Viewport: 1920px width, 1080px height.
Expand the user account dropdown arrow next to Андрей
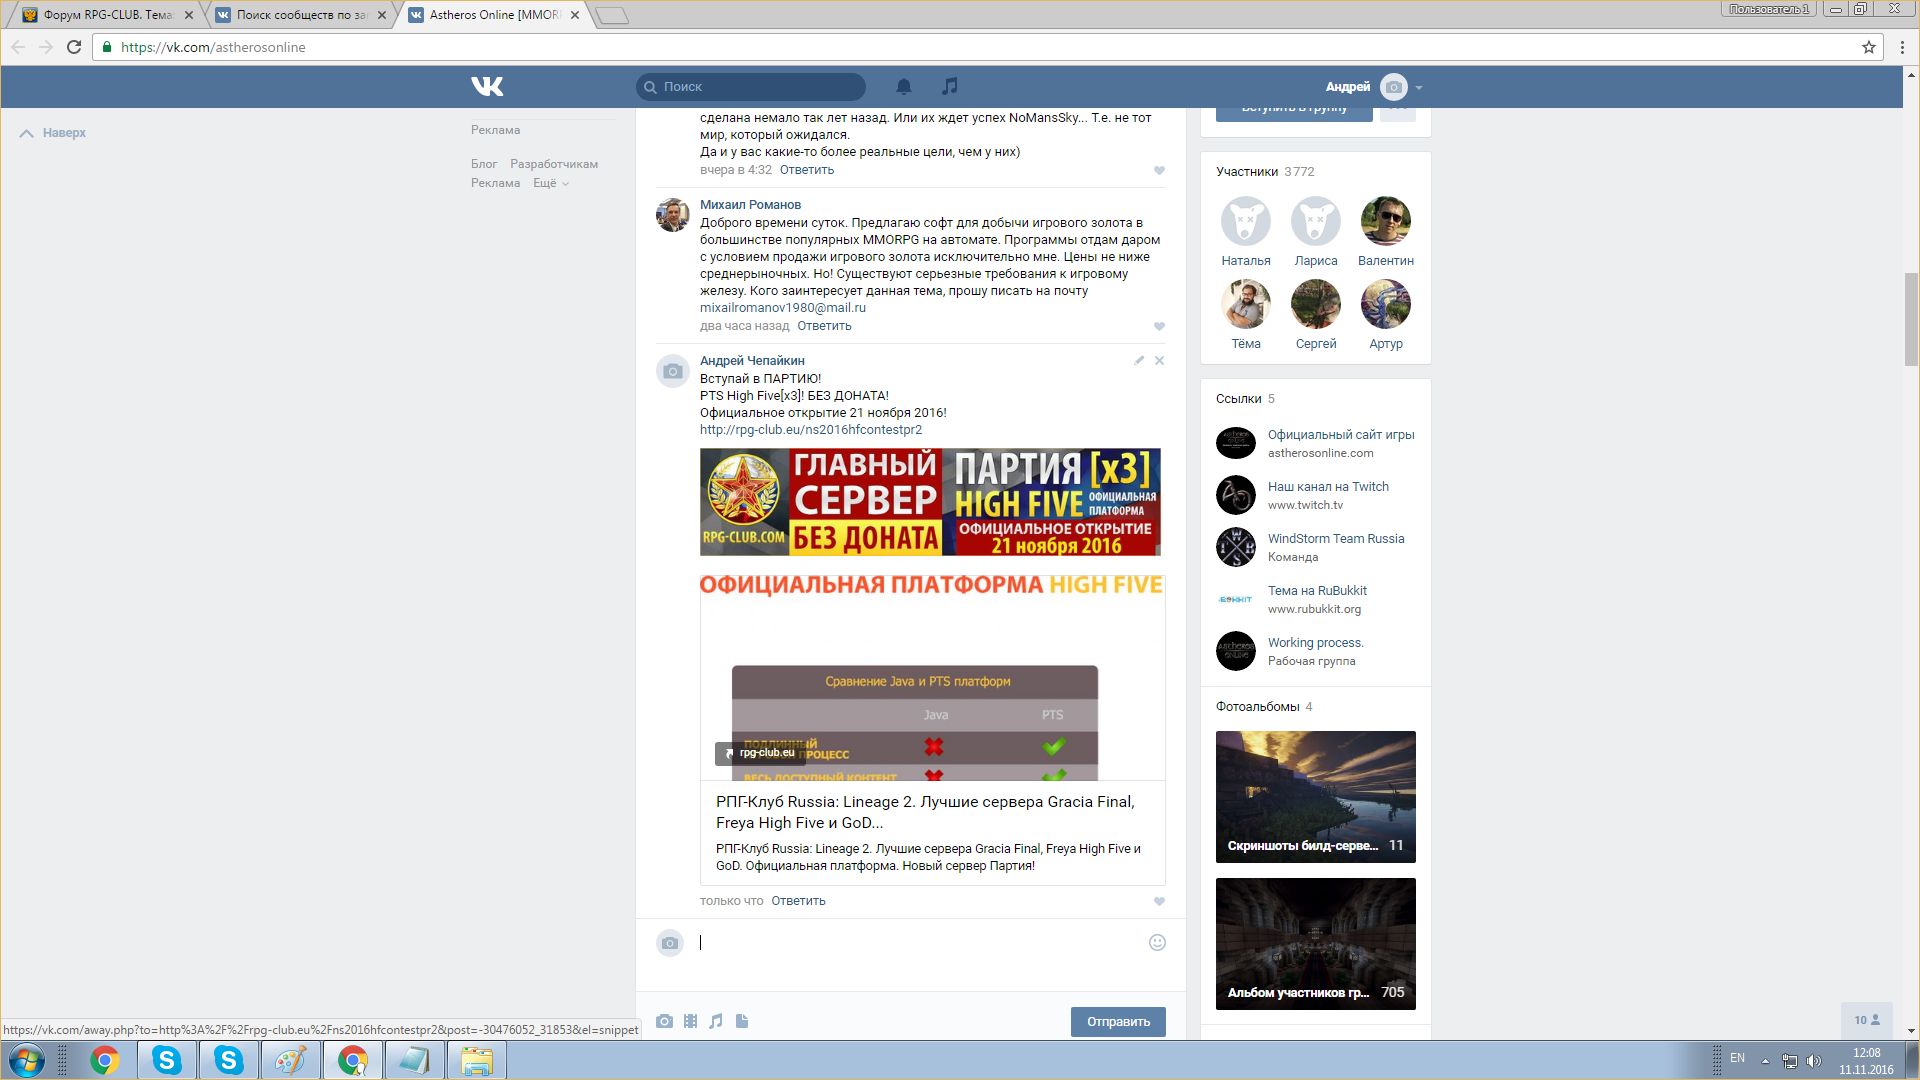click(1419, 88)
